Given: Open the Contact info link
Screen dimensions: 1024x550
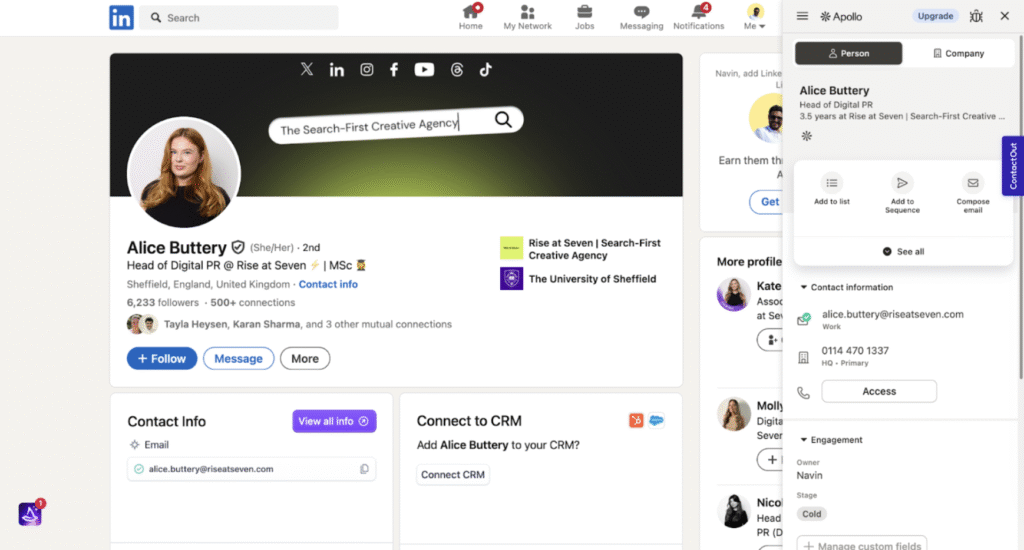Looking at the screenshot, I should 328,284.
